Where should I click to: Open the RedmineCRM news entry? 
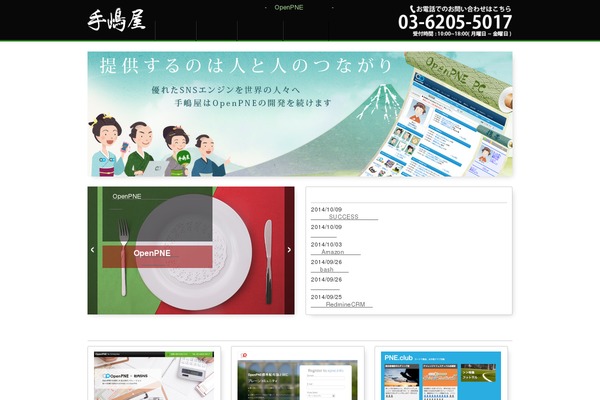(341, 305)
